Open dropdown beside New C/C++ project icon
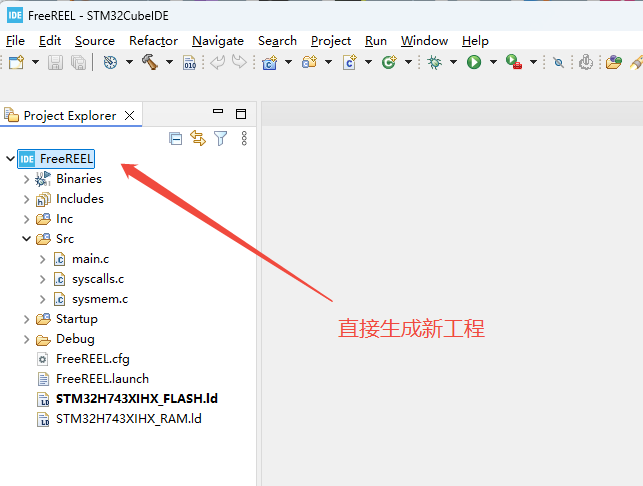The height and width of the screenshot is (486, 643). [288, 62]
